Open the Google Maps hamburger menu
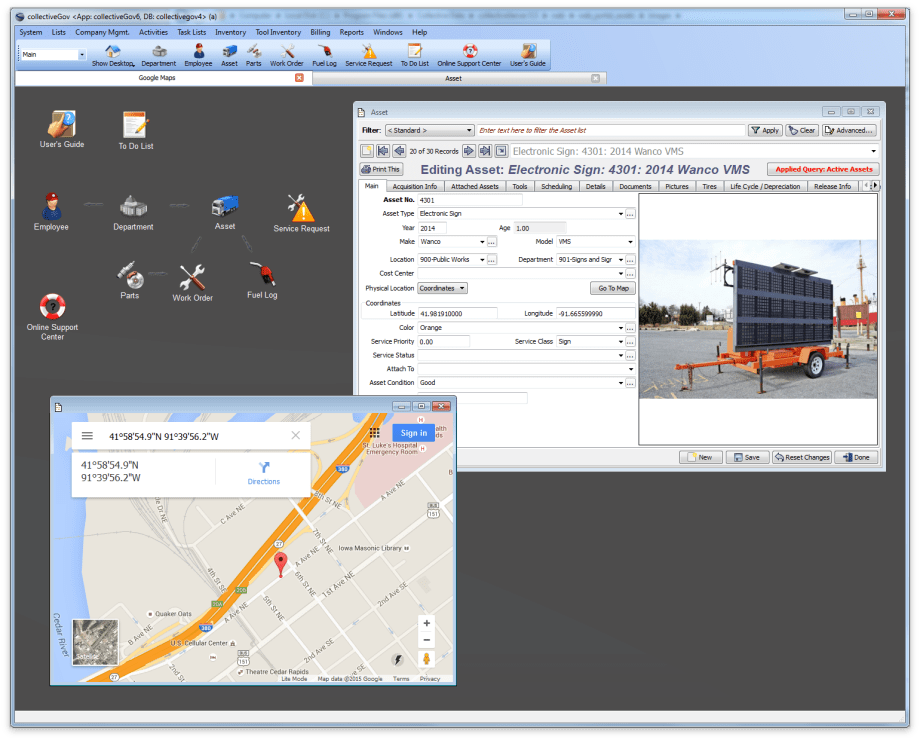This screenshot has height=740, width=920. point(88,436)
